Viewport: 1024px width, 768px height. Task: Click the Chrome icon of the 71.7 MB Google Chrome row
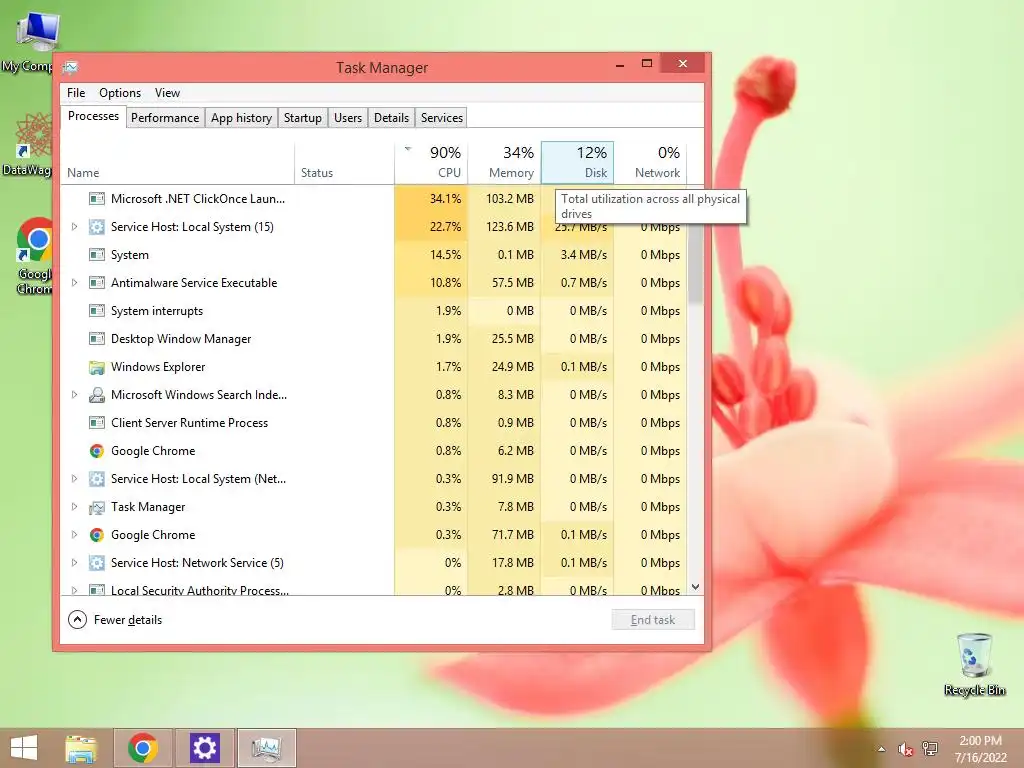tap(97, 535)
